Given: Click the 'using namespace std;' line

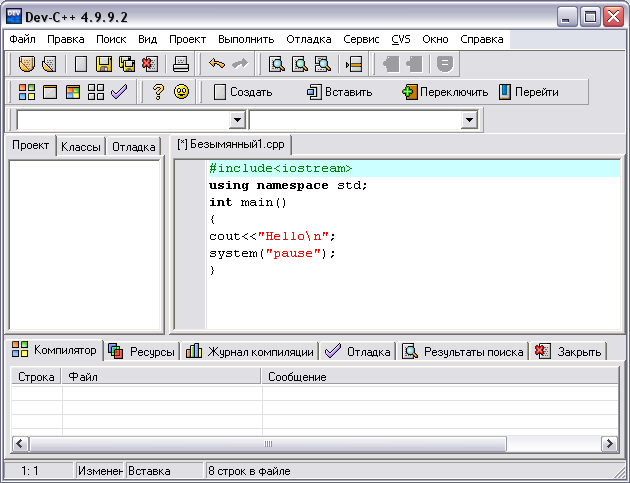Looking at the screenshot, I should point(288,185).
